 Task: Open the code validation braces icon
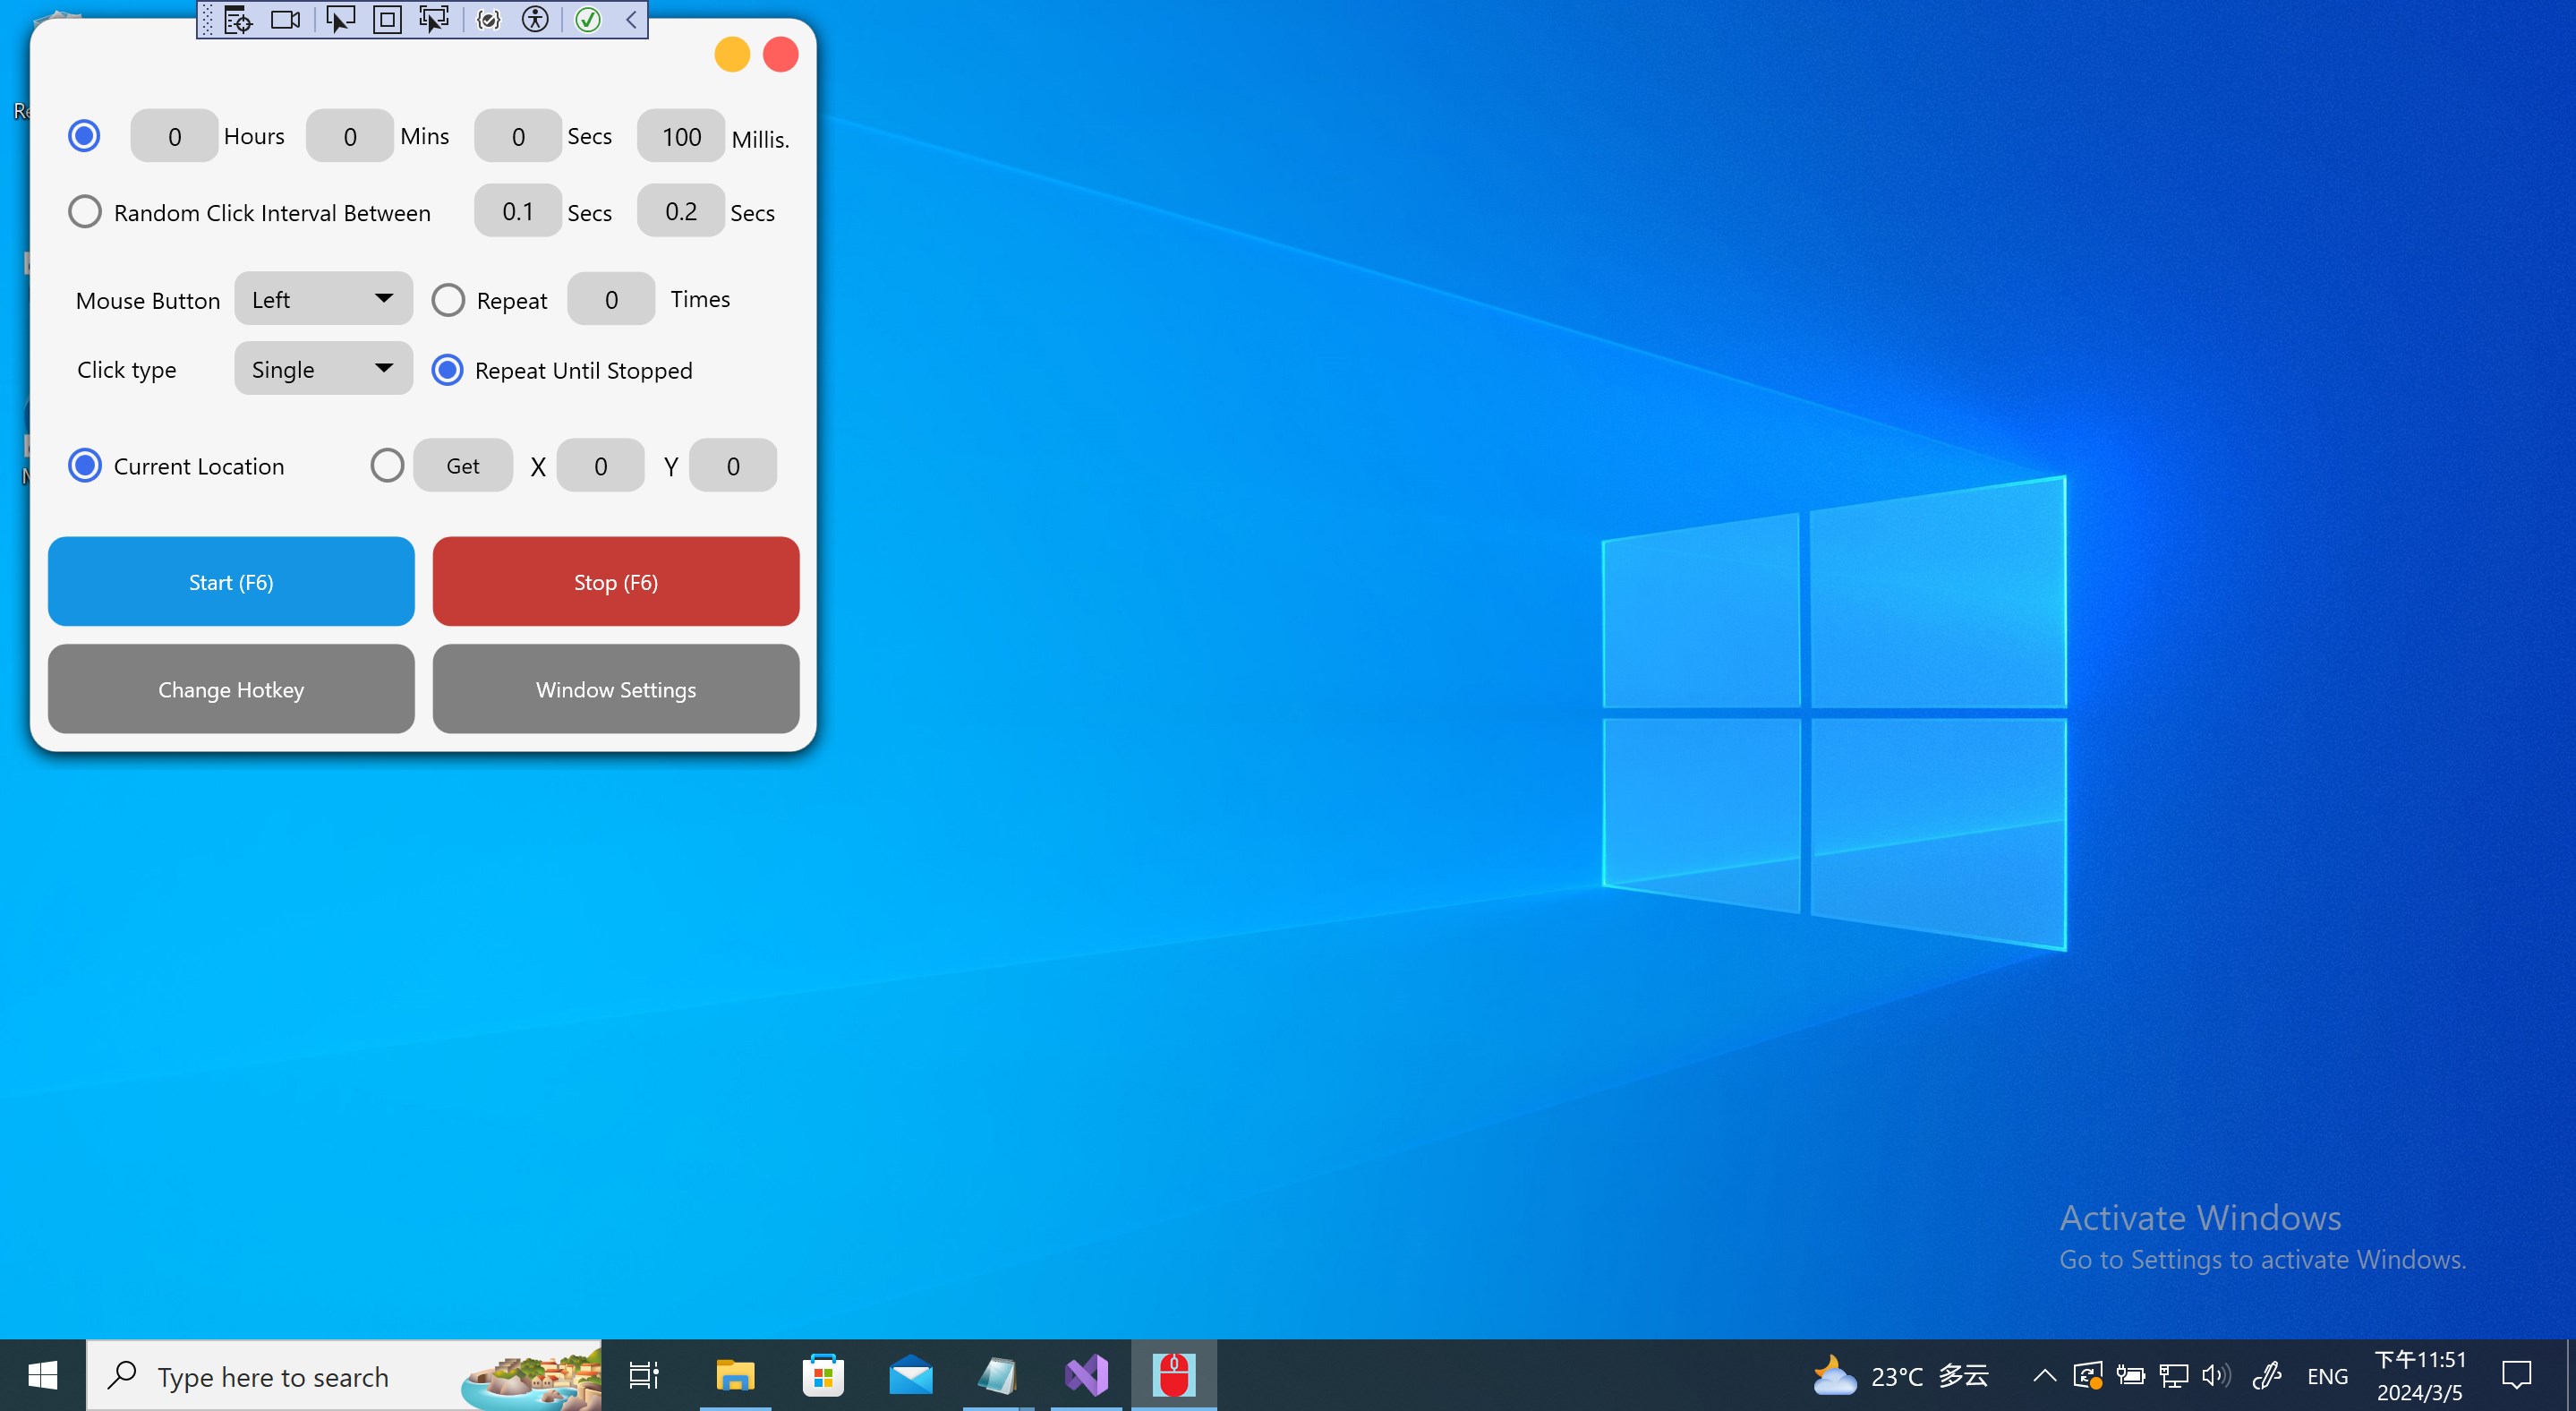pyautogui.click(x=488, y=19)
